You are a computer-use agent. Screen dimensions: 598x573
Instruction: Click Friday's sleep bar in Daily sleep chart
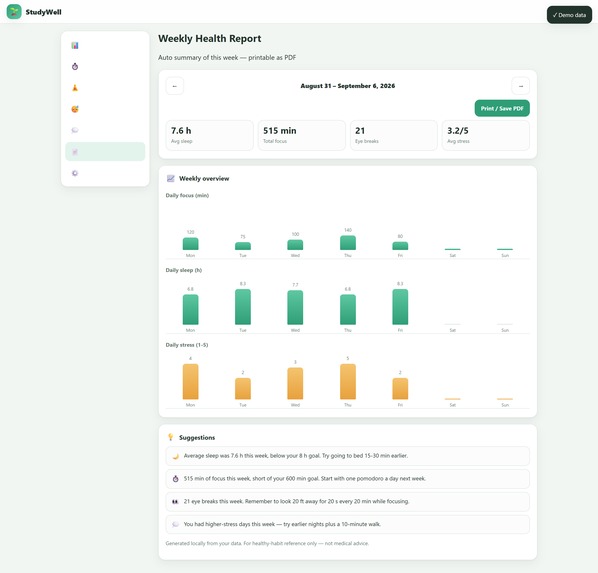click(x=400, y=307)
